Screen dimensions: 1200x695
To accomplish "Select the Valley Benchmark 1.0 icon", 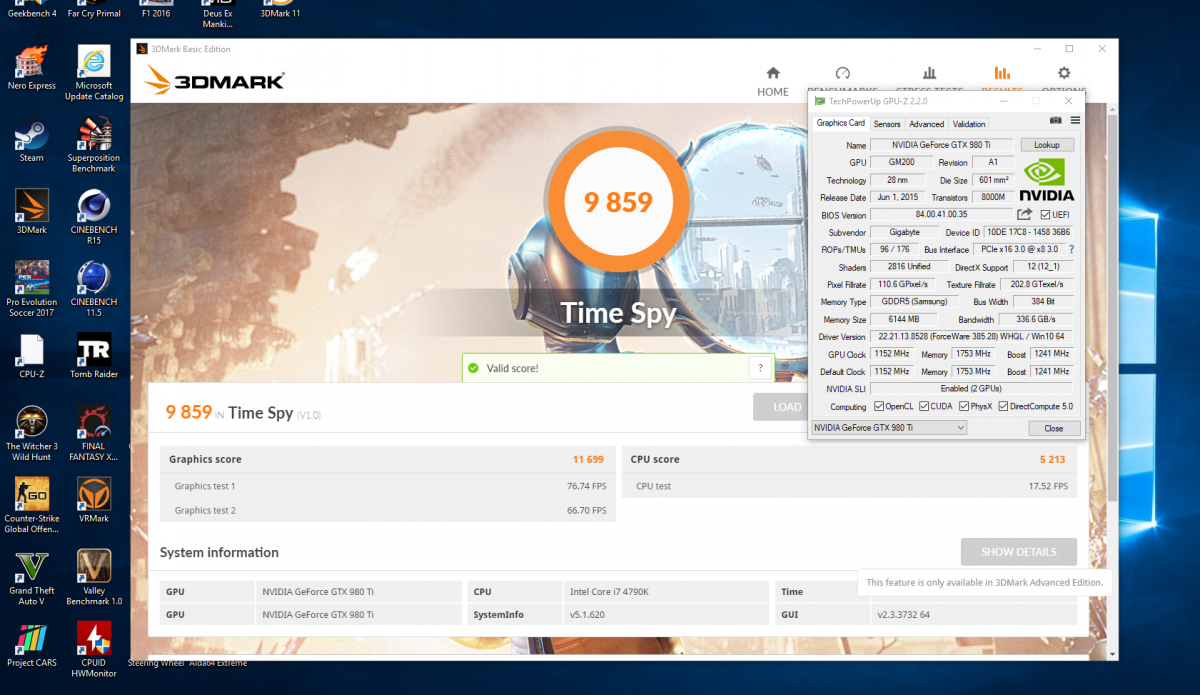I will [x=94, y=578].
